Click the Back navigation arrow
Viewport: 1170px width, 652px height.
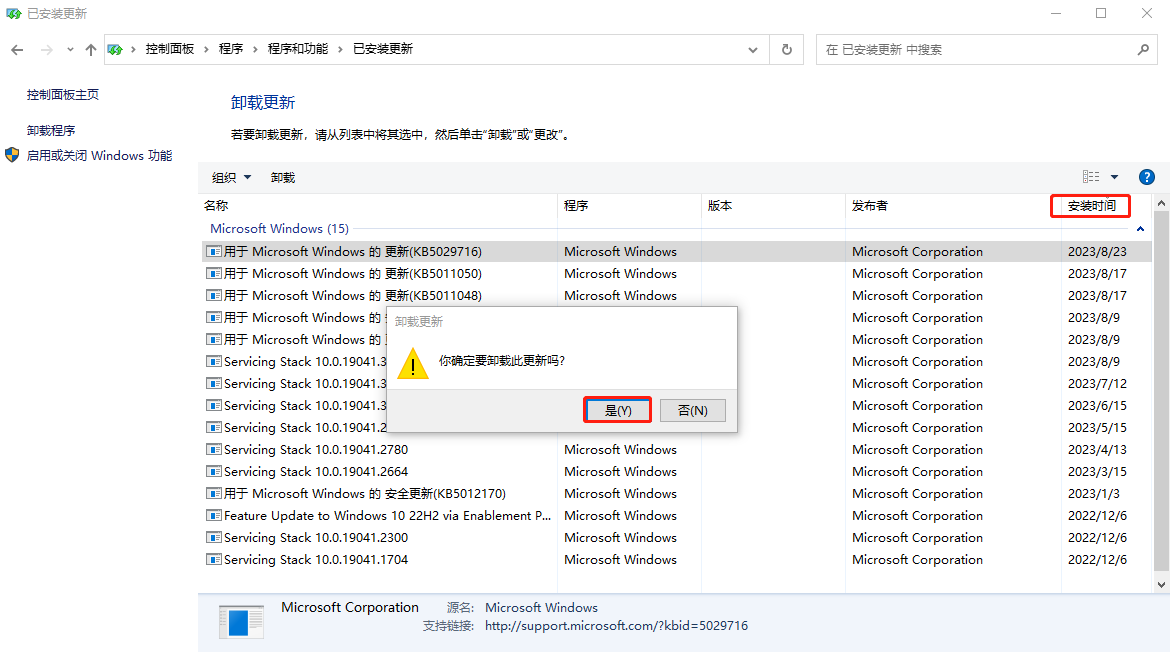pyautogui.click(x=17, y=49)
